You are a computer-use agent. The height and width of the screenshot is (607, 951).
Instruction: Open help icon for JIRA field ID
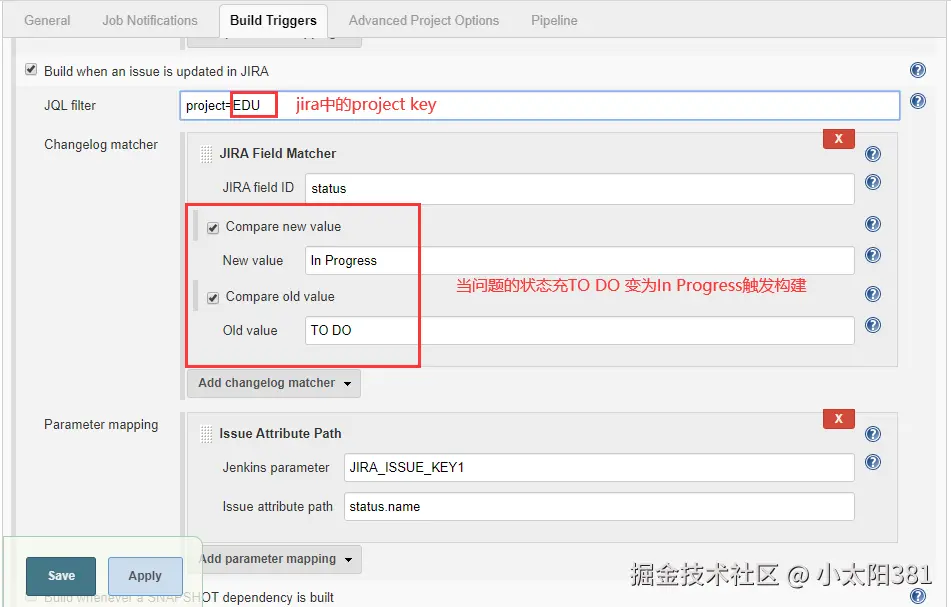tap(873, 182)
